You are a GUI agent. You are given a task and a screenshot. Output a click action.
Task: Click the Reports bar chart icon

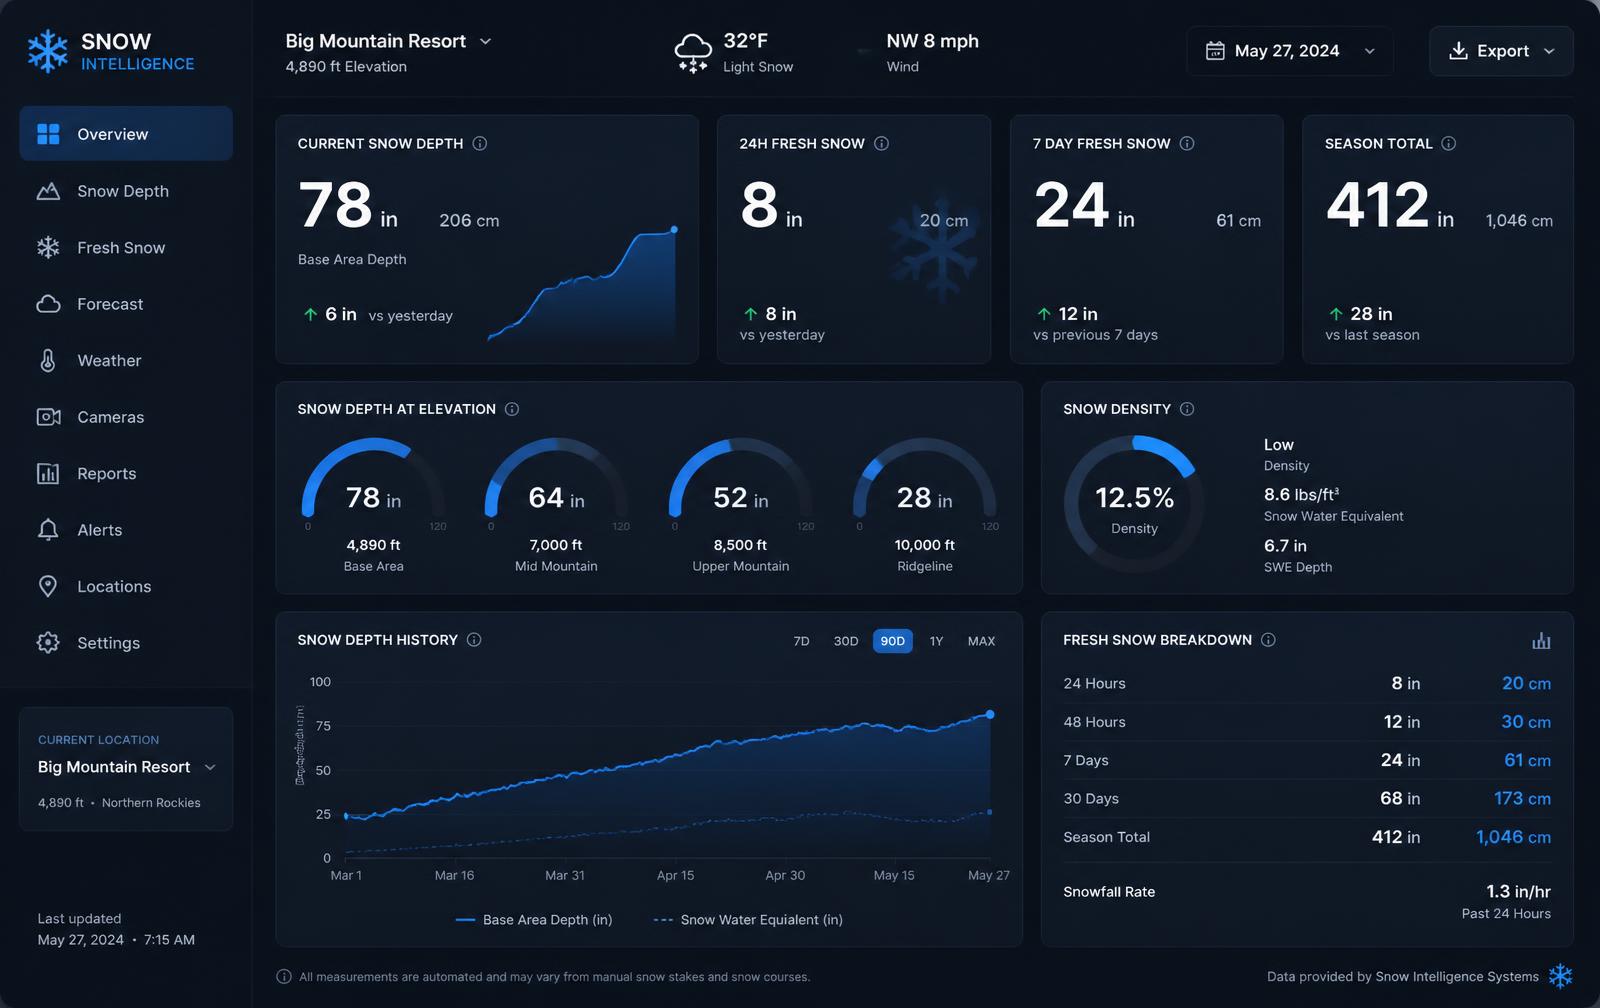(48, 473)
